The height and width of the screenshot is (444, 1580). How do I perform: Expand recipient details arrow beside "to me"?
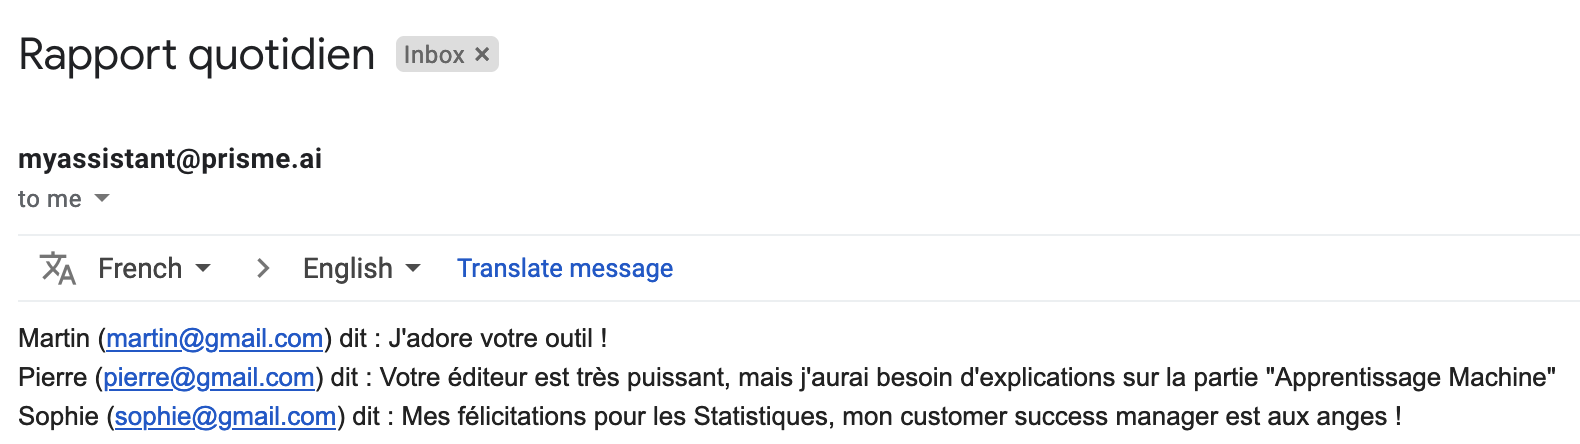pos(102,198)
